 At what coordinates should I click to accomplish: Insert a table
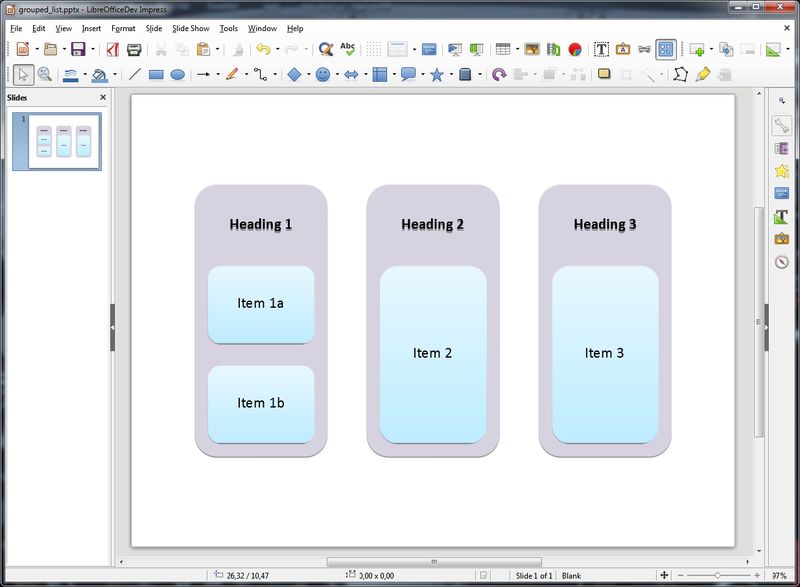click(503, 49)
